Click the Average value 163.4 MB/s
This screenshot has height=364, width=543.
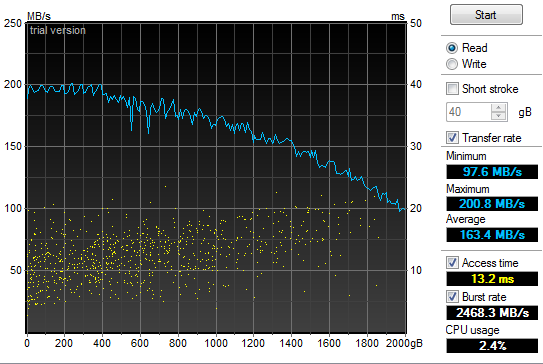492,235
